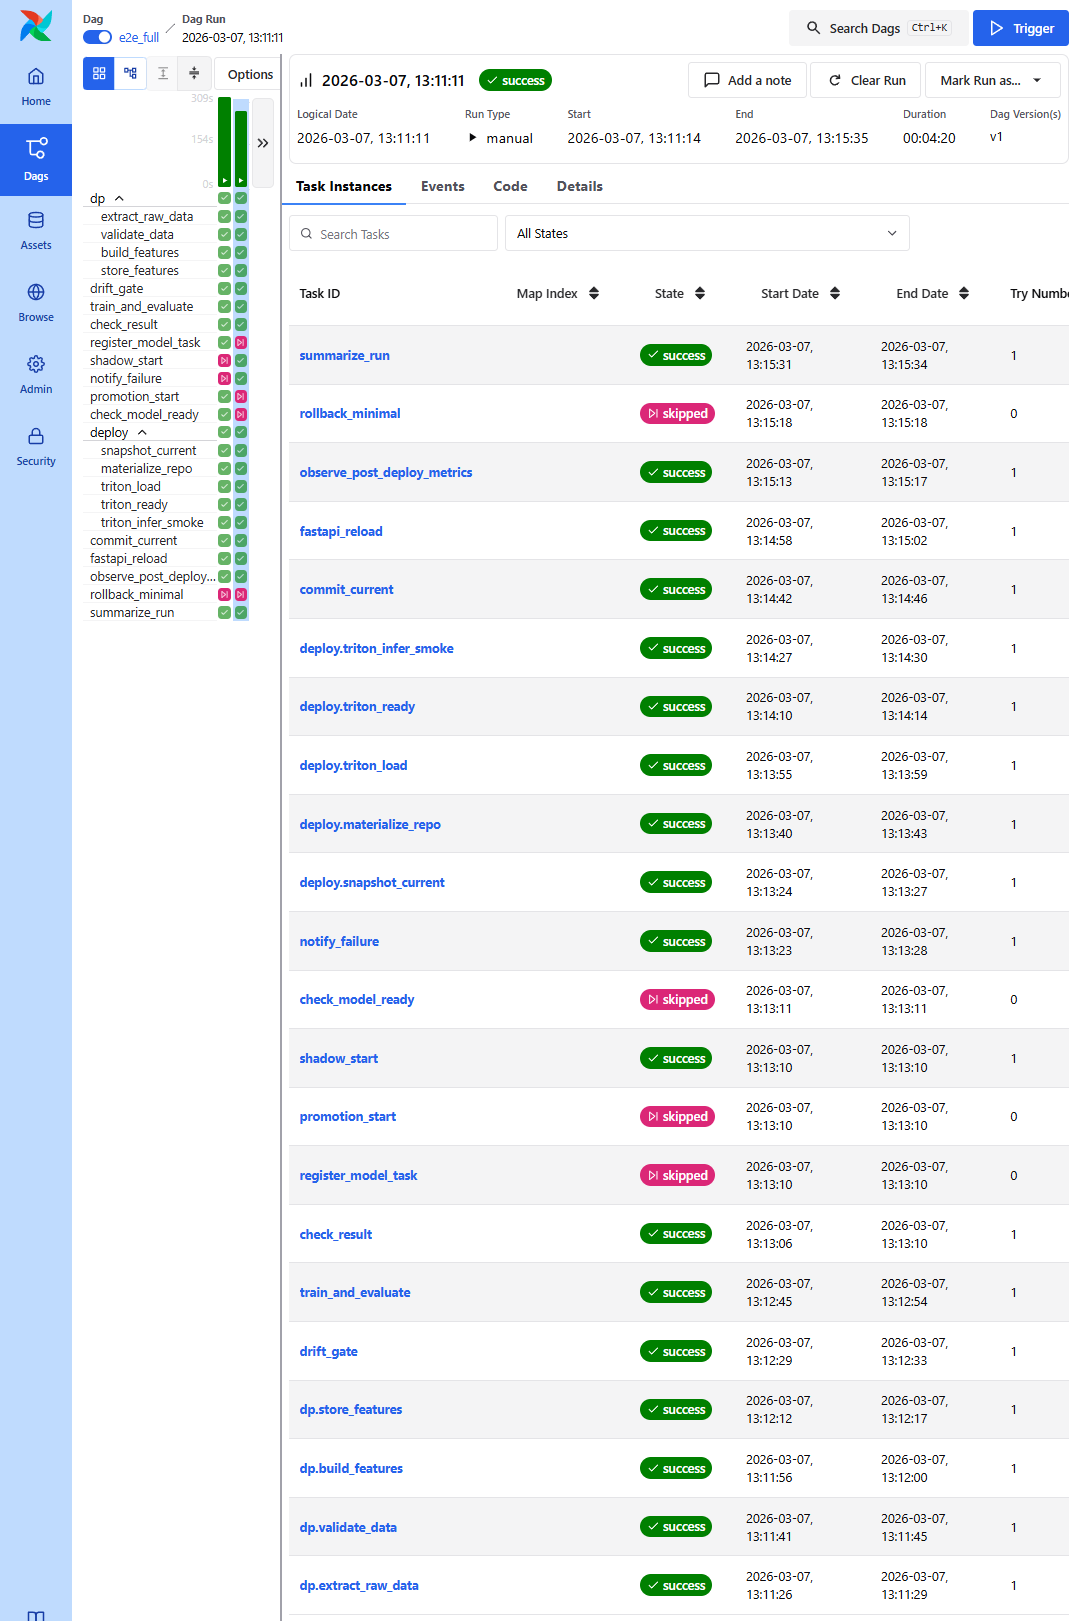Load more runs with the double-chevron button
The width and height of the screenshot is (1079, 1621).
pyautogui.click(x=263, y=143)
